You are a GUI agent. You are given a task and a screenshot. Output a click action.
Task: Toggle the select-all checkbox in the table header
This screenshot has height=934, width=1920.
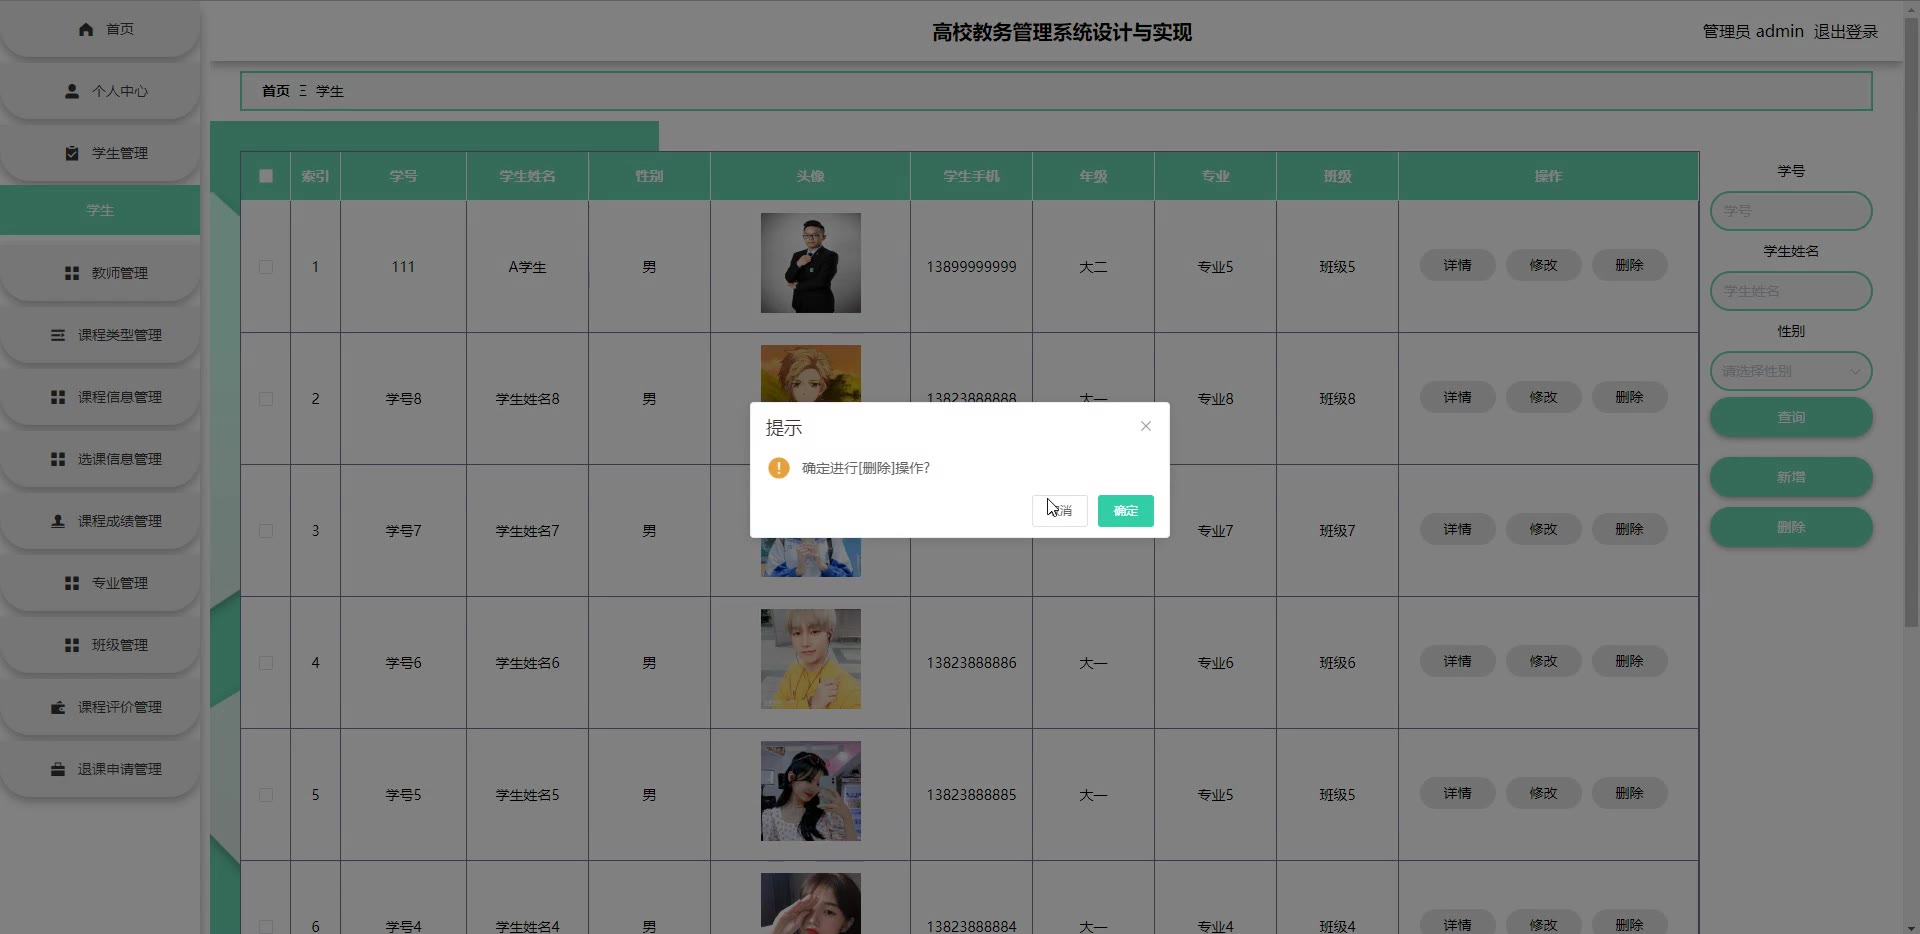[x=266, y=176]
